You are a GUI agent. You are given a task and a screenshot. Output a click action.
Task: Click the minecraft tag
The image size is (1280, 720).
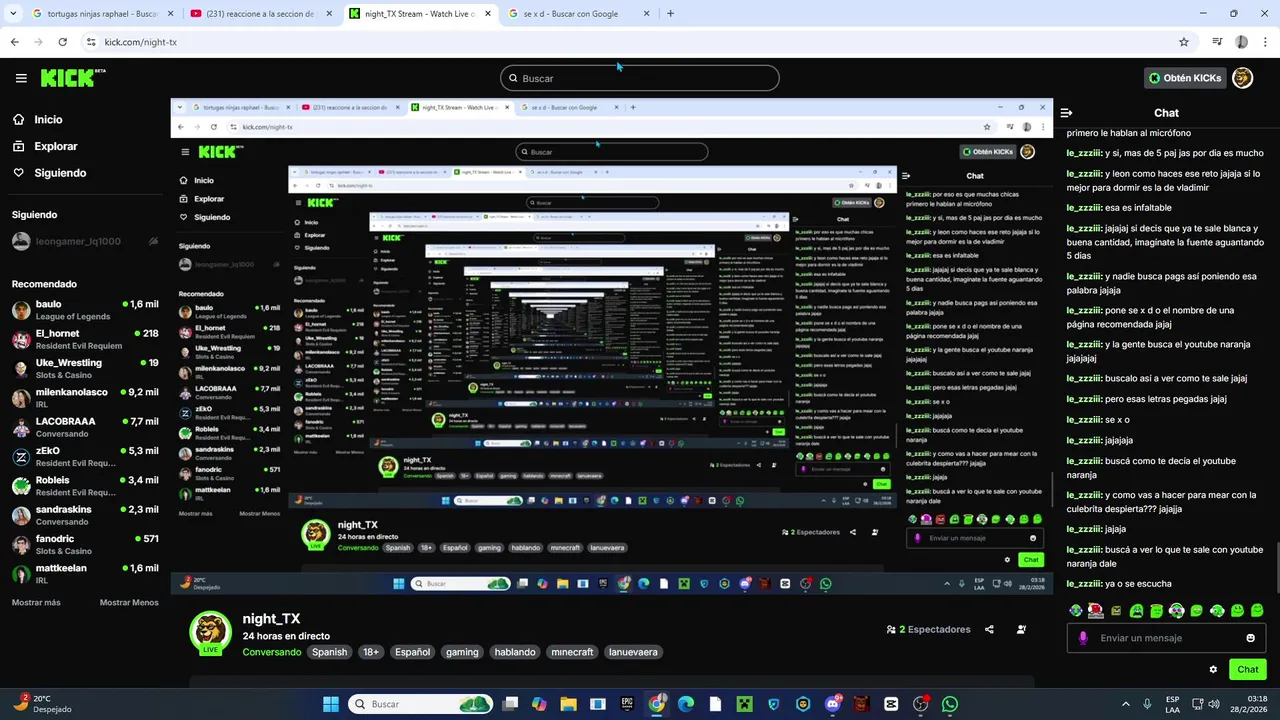tap(573, 652)
